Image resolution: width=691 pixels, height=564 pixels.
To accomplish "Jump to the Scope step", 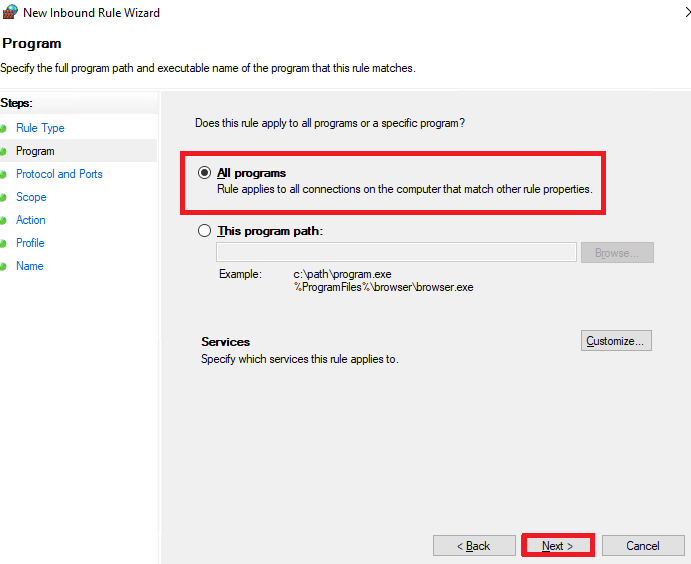I will pyautogui.click(x=31, y=197).
